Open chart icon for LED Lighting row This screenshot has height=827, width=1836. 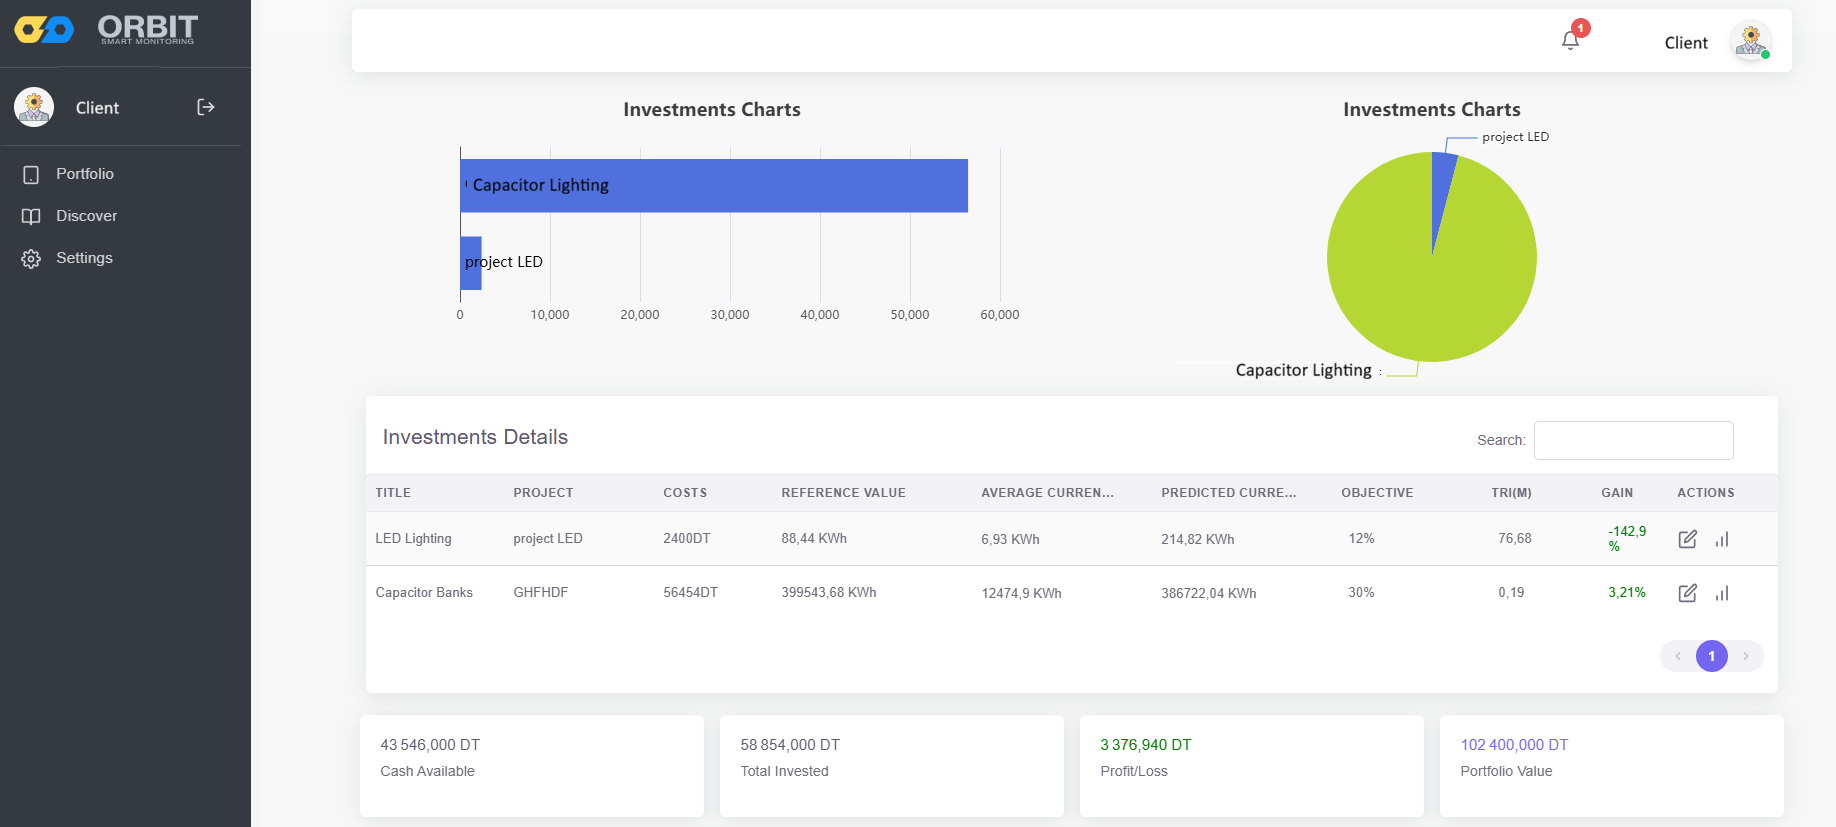(1722, 539)
